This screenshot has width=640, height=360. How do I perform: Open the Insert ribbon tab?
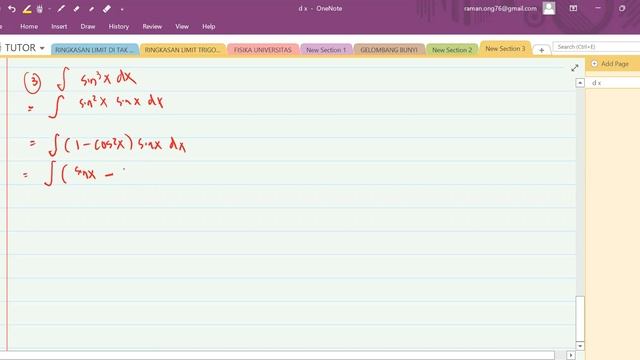coord(59,27)
